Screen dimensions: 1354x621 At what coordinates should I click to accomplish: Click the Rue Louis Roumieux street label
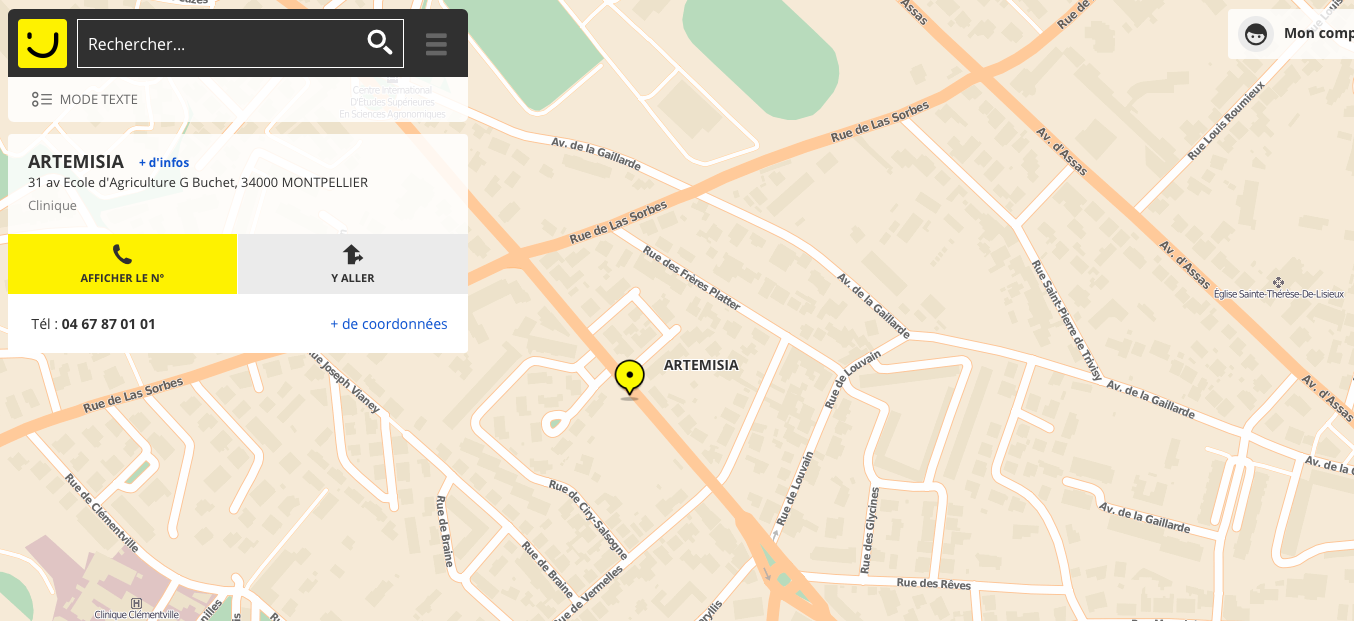tap(1225, 121)
